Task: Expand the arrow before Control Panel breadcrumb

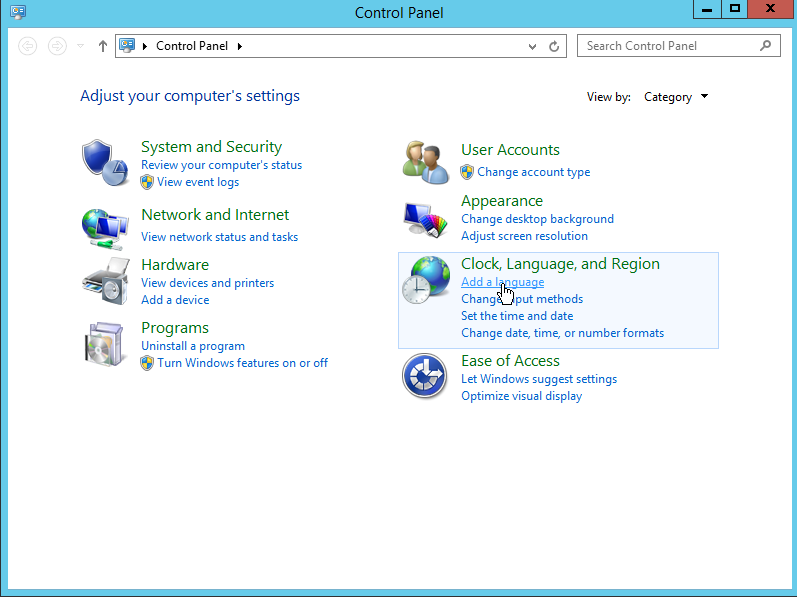Action: (x=145, y=46)
